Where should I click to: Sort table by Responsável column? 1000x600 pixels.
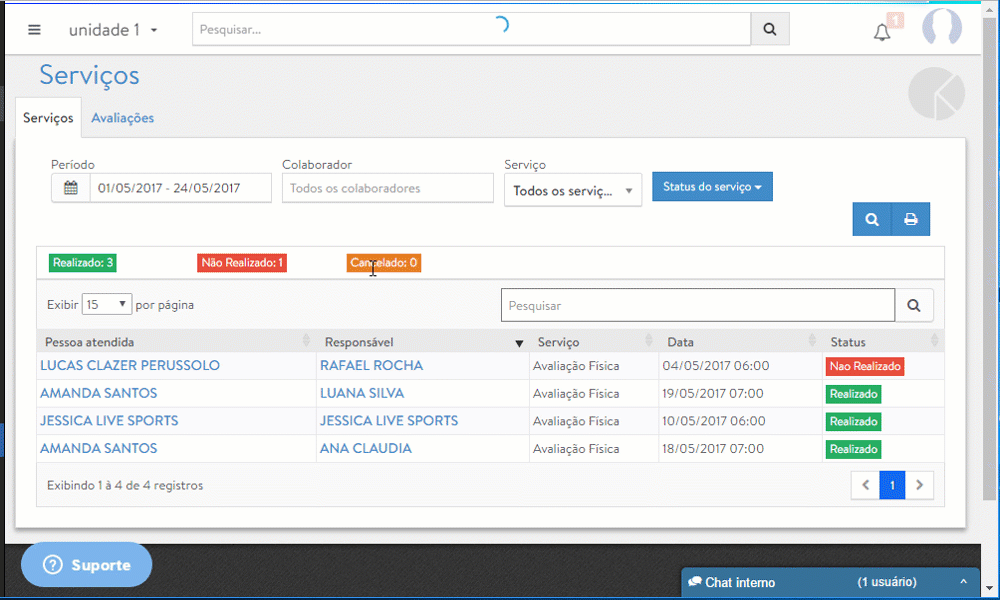click(x=420, y=342)
